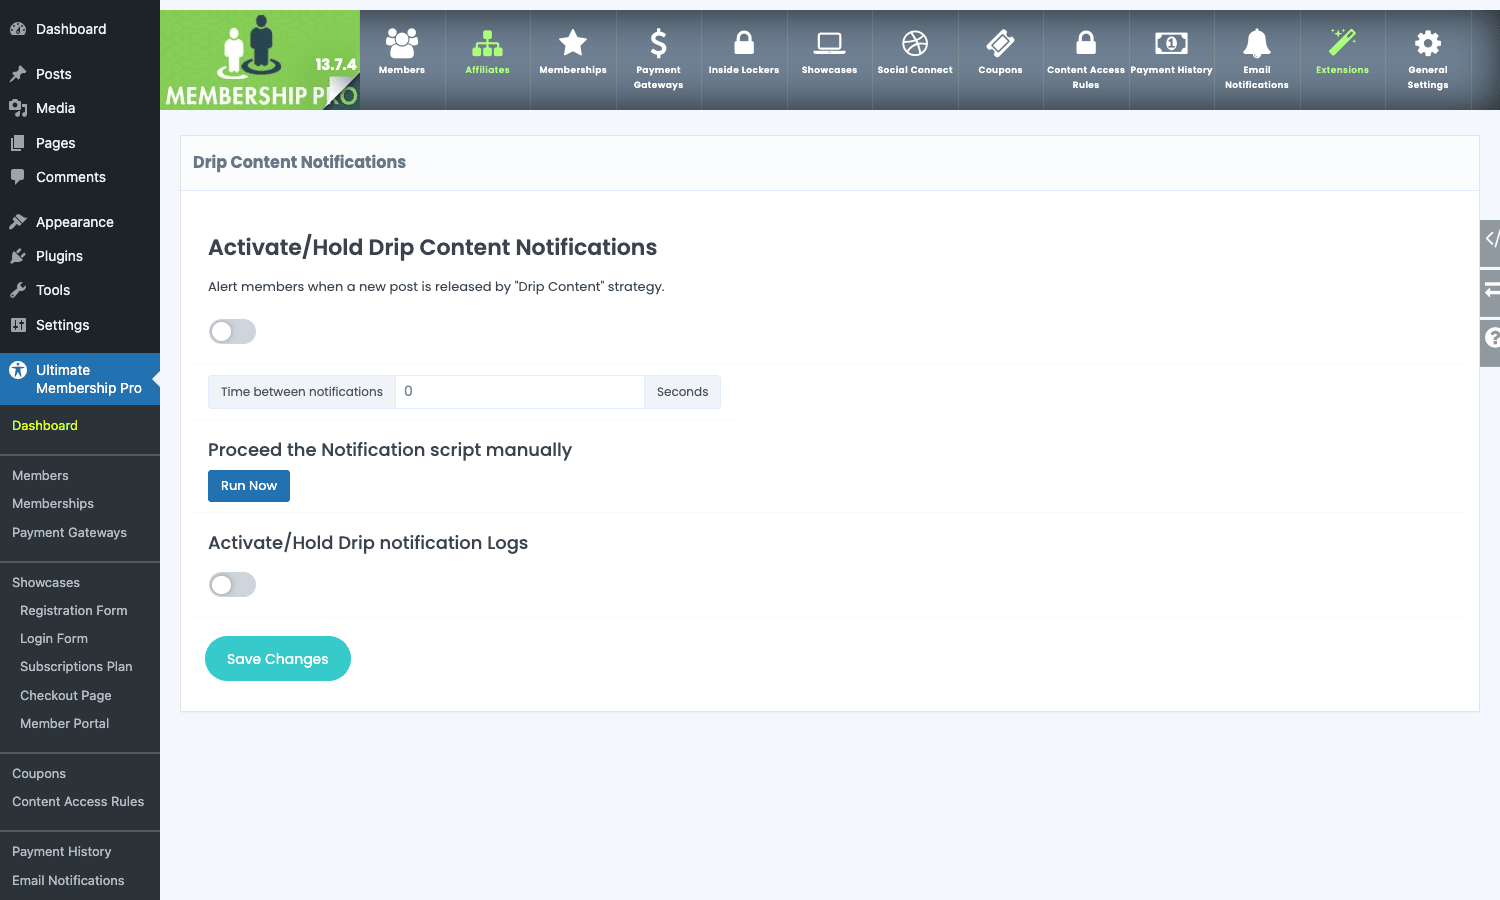Click Run Now button
Screen dimensions: 1500x900
tap(249, 486)
